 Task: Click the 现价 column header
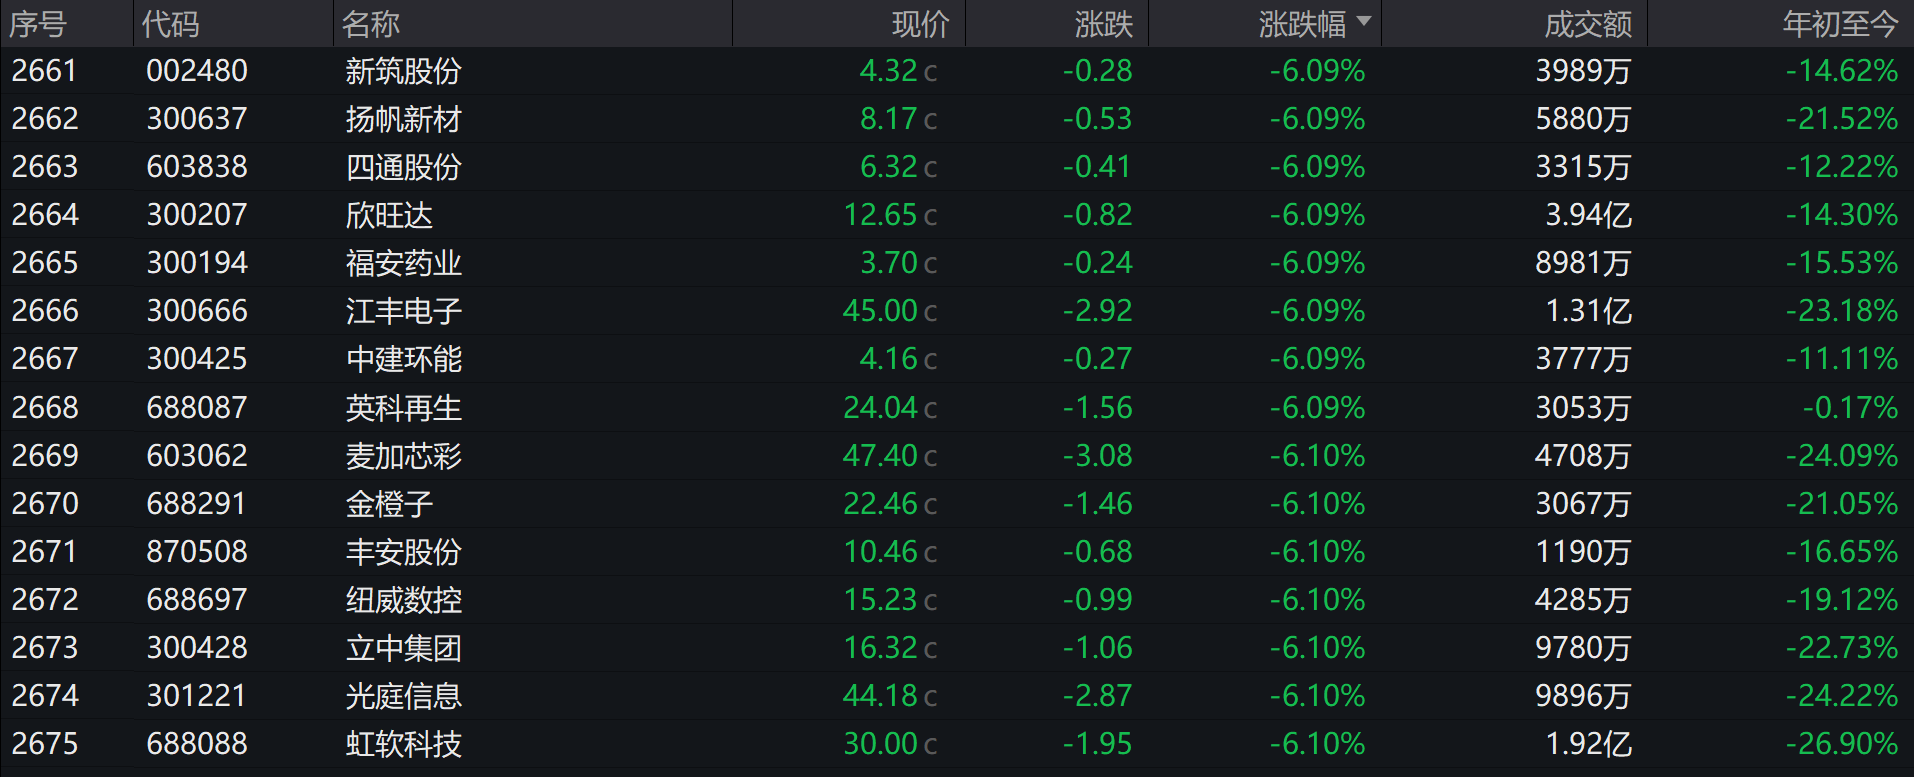(920, 24)
